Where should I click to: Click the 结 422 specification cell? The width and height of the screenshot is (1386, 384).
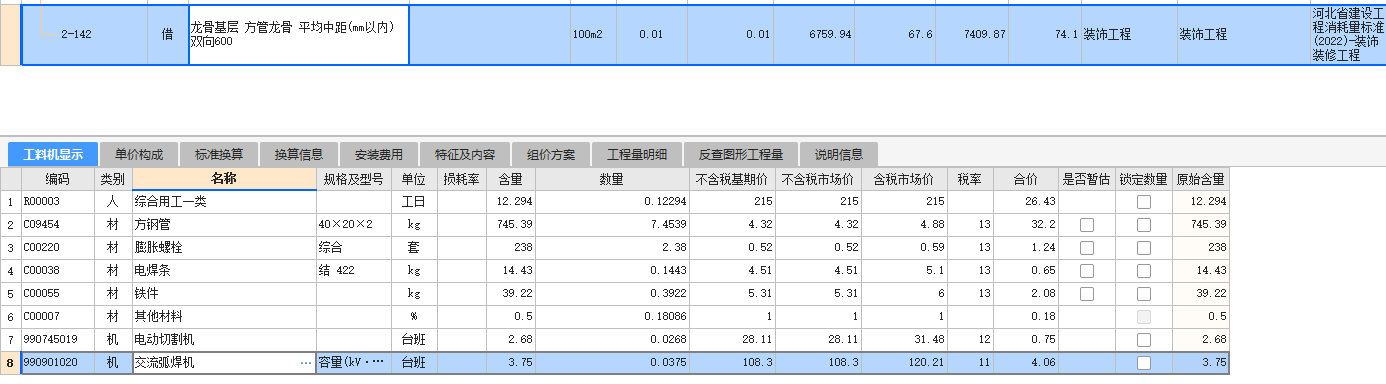point(353,270)
